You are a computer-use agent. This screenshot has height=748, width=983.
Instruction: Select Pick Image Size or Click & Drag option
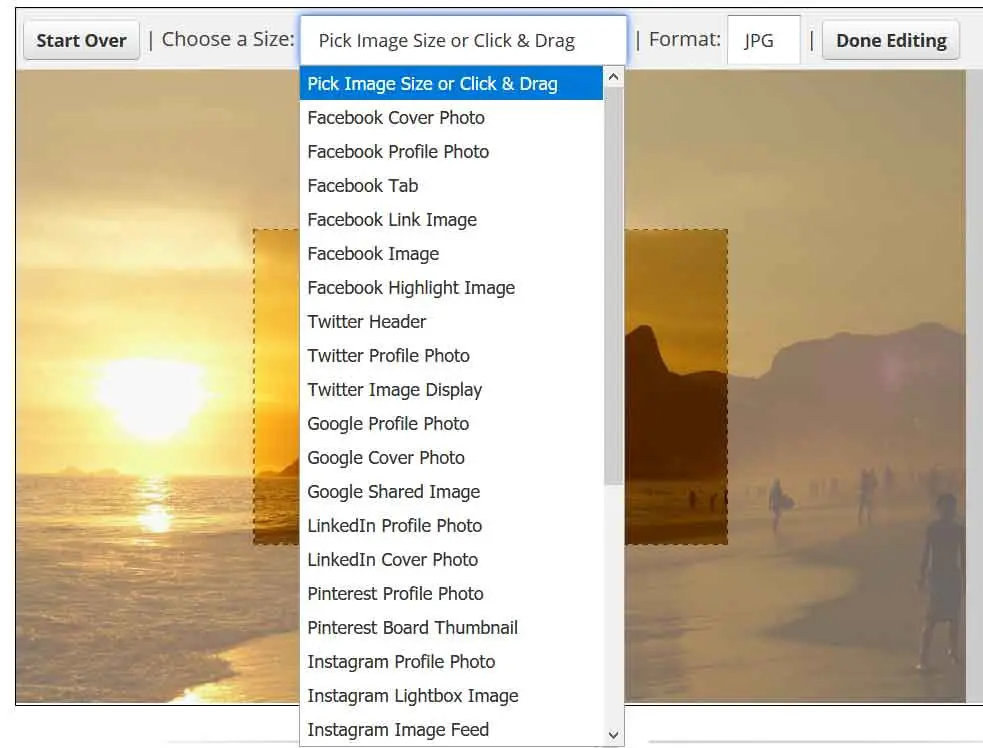tap(451, 83)
